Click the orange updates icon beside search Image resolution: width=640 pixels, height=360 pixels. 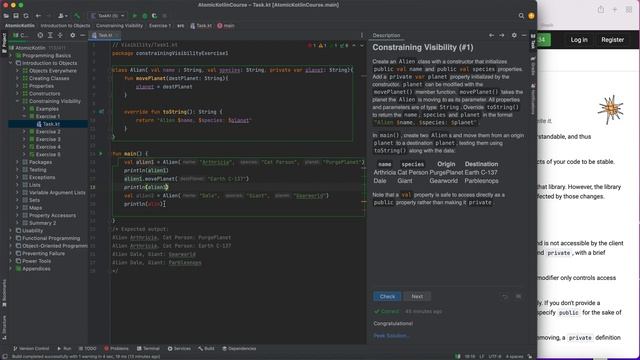[x=531, y=16]
